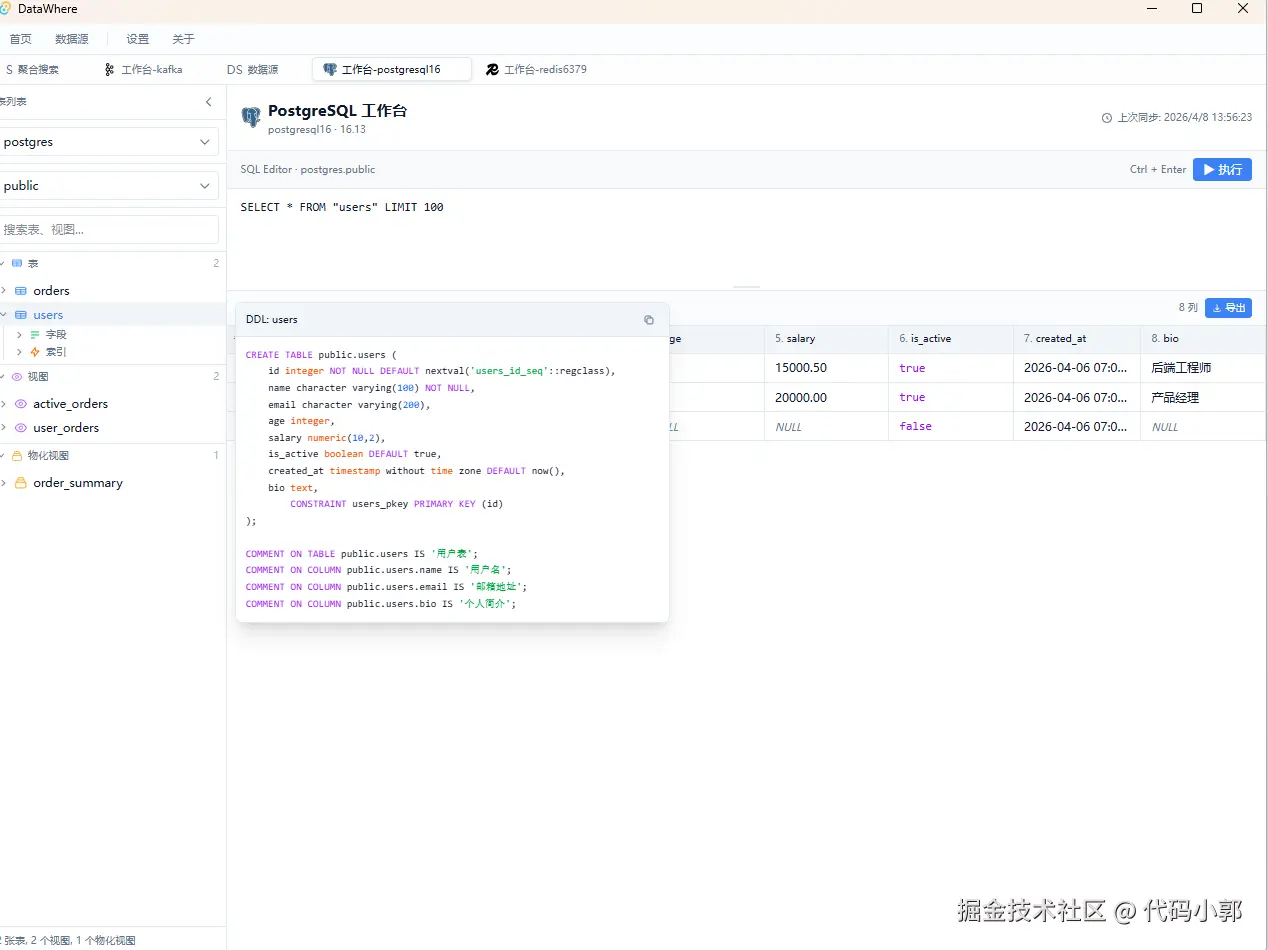Click the redis icon on 工作台-redis6379 tab
The image size is (1268, 950).
492,70
